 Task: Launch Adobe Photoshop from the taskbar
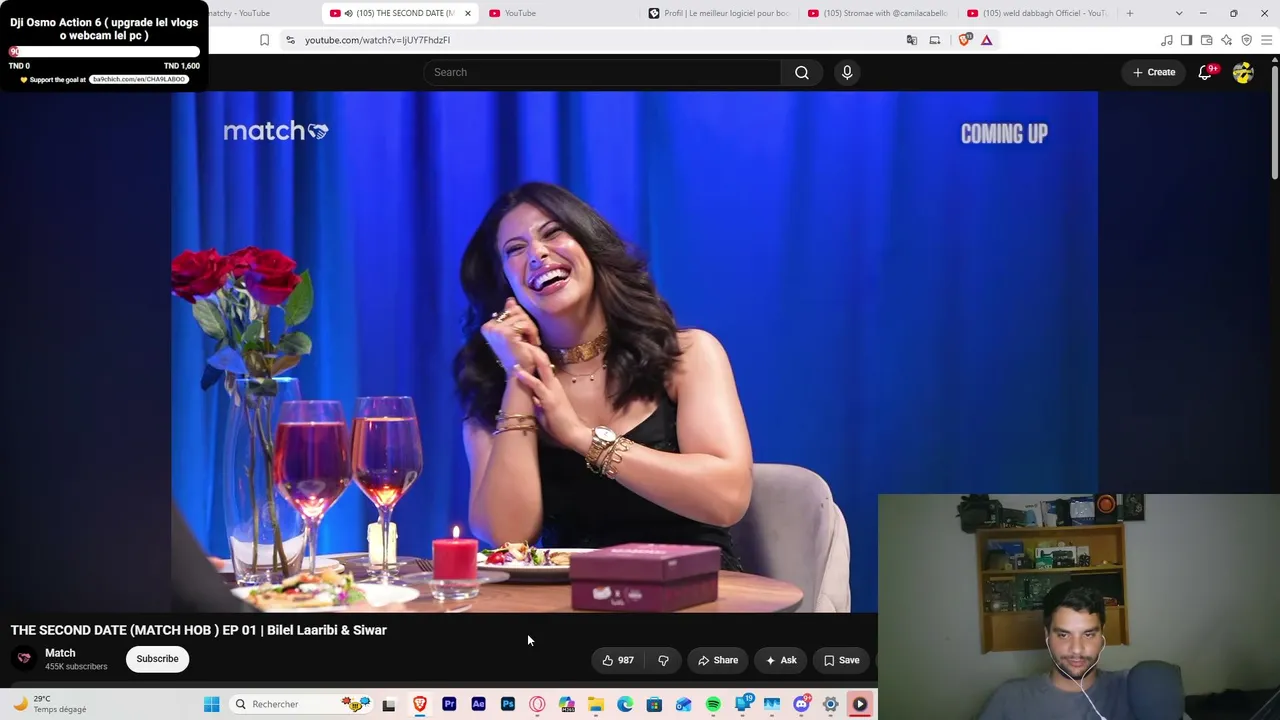508,704
